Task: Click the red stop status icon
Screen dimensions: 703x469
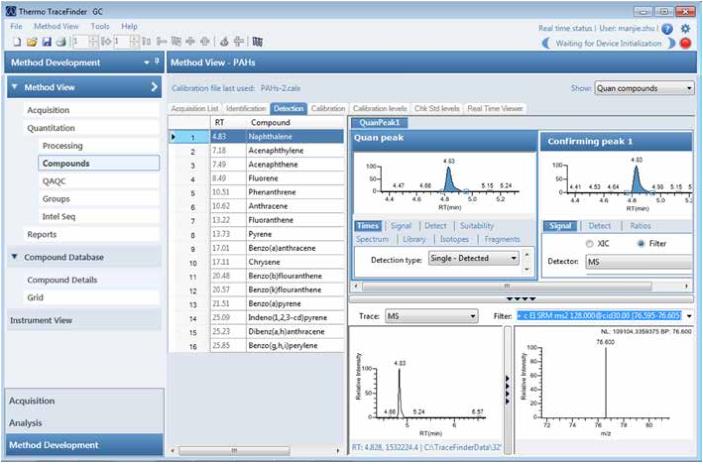Action: [685, 43]
